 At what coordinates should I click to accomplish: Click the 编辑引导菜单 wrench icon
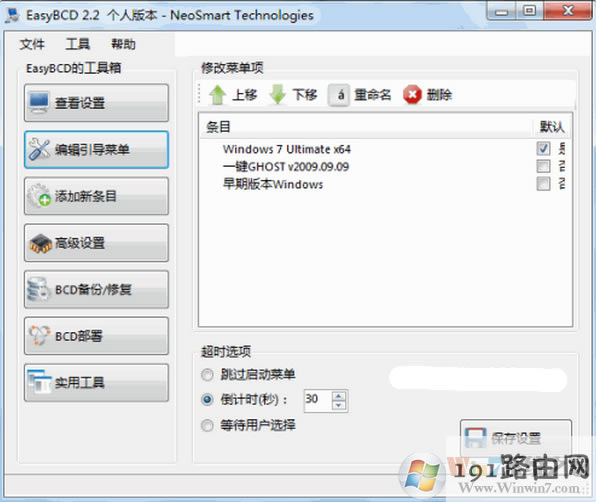click(x=39, y=149)
